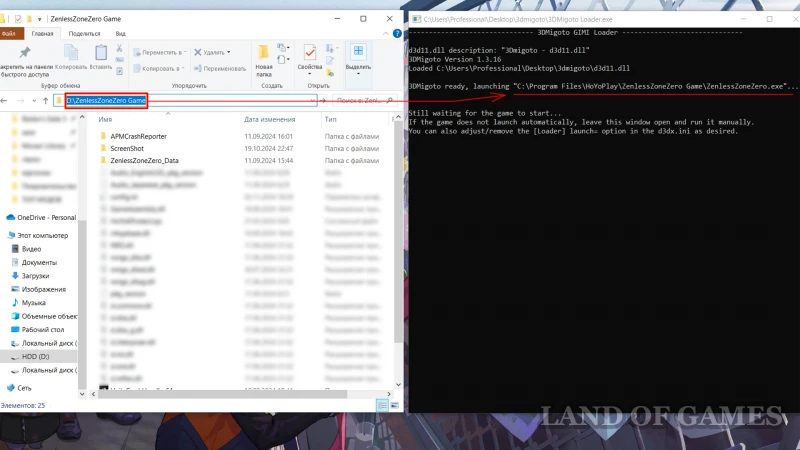This screenshot has height=450, width=800.
Task: Open Музыка in the navigation pane
Action: click(x=33, y=303)
